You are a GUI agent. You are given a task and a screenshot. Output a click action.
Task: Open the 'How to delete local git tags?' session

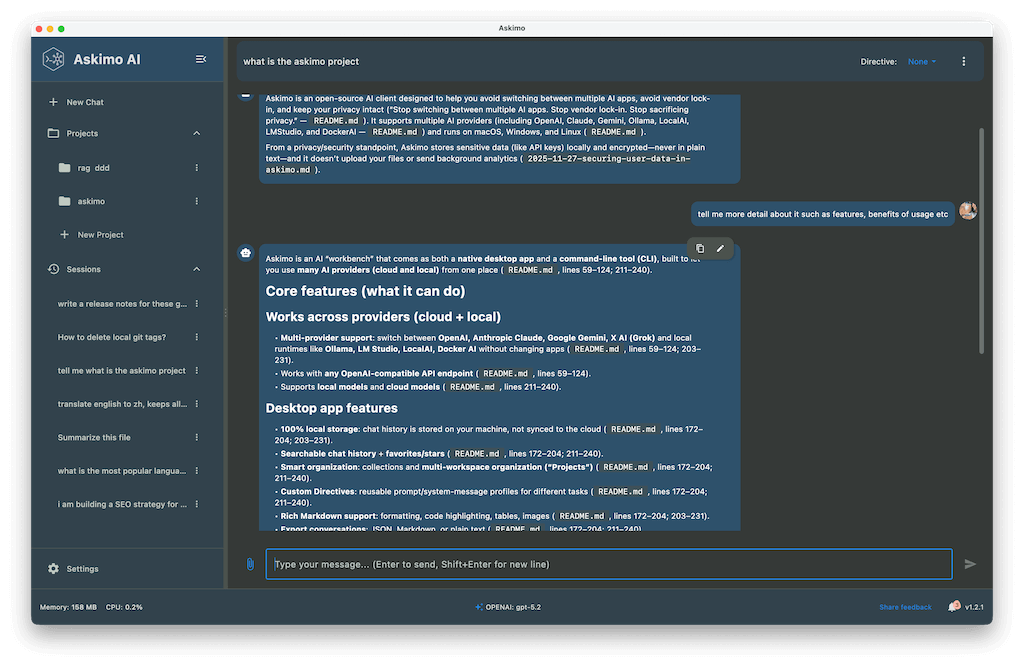[112, 337]
